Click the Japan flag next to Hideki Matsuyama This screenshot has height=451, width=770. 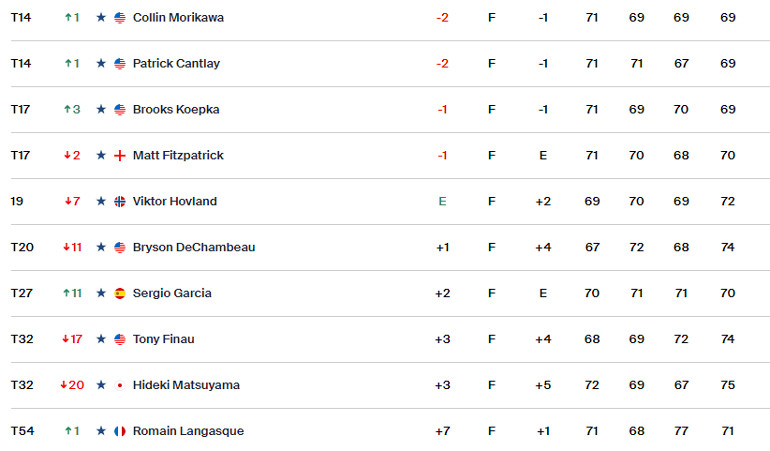[x=120, y=385]
